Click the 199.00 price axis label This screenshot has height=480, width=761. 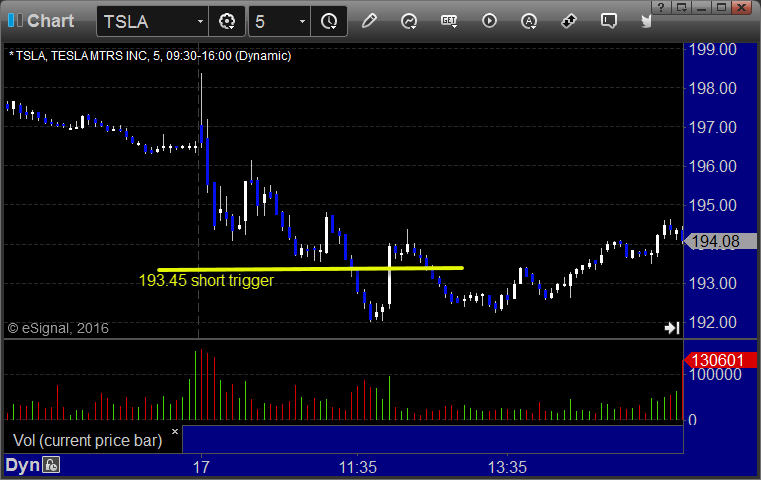[712, 49]
